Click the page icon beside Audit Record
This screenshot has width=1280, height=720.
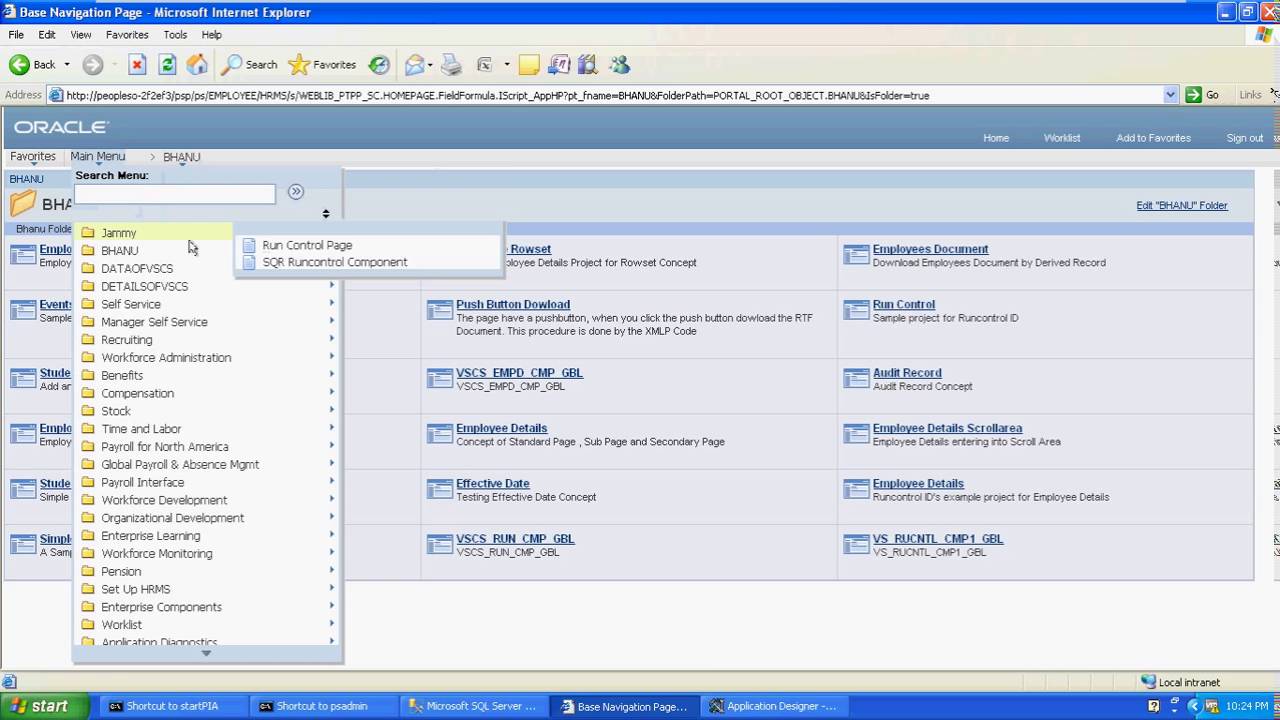click(856, 379)
